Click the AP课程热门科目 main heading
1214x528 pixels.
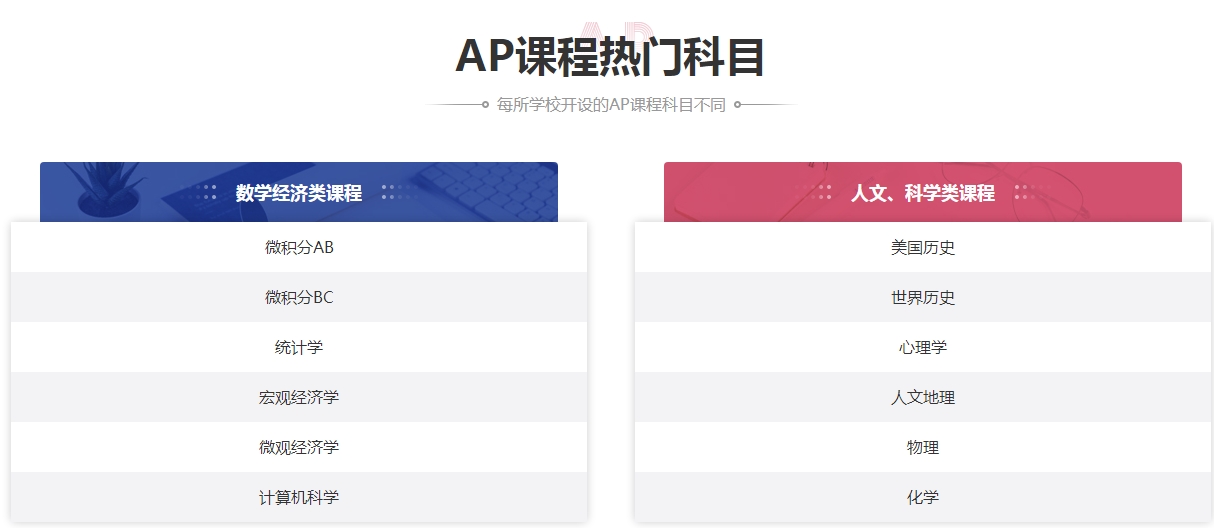[x=610, y=56]
